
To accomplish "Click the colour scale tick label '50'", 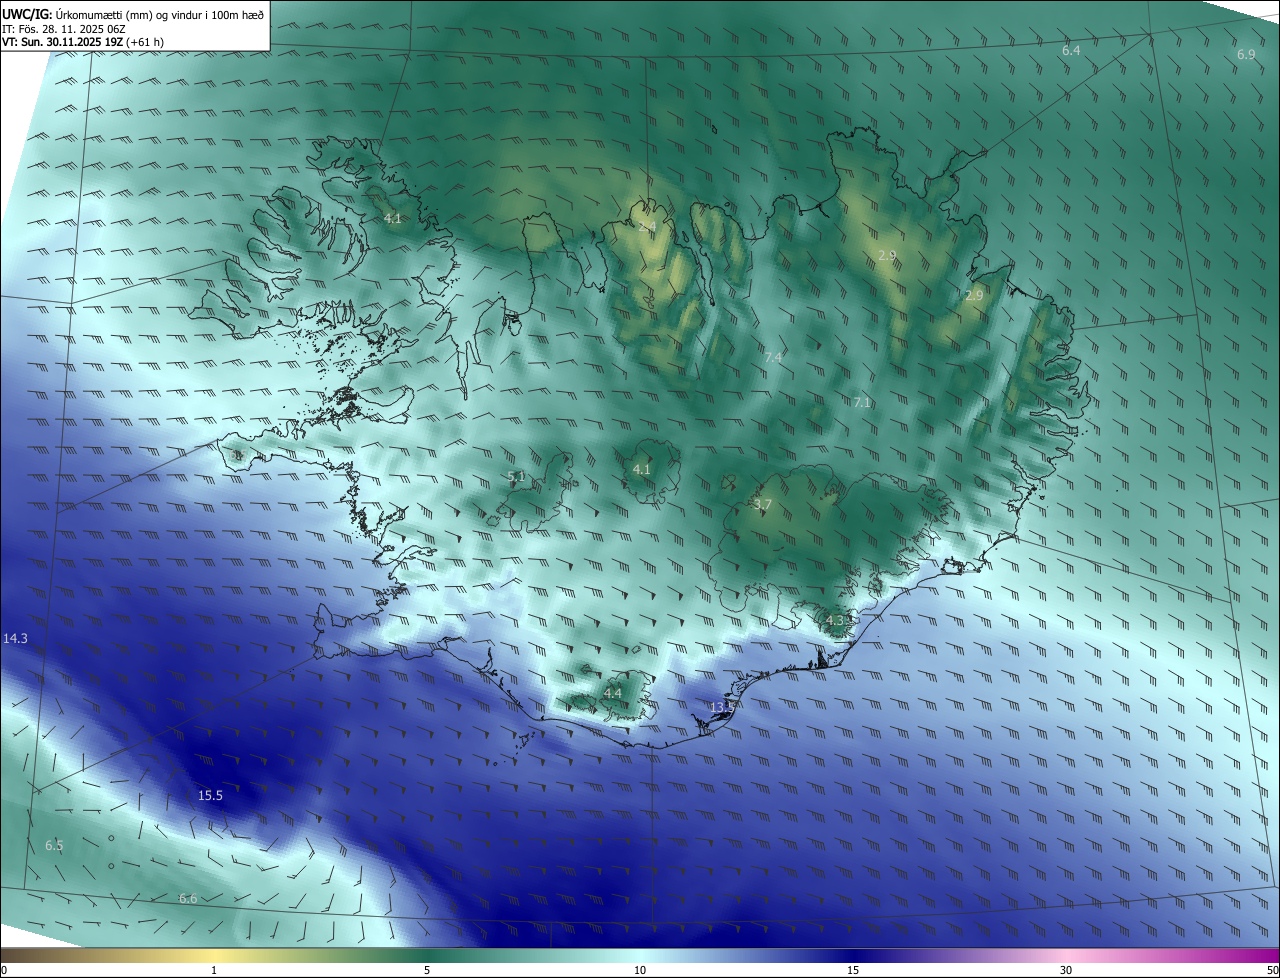I will (1272, 970).
